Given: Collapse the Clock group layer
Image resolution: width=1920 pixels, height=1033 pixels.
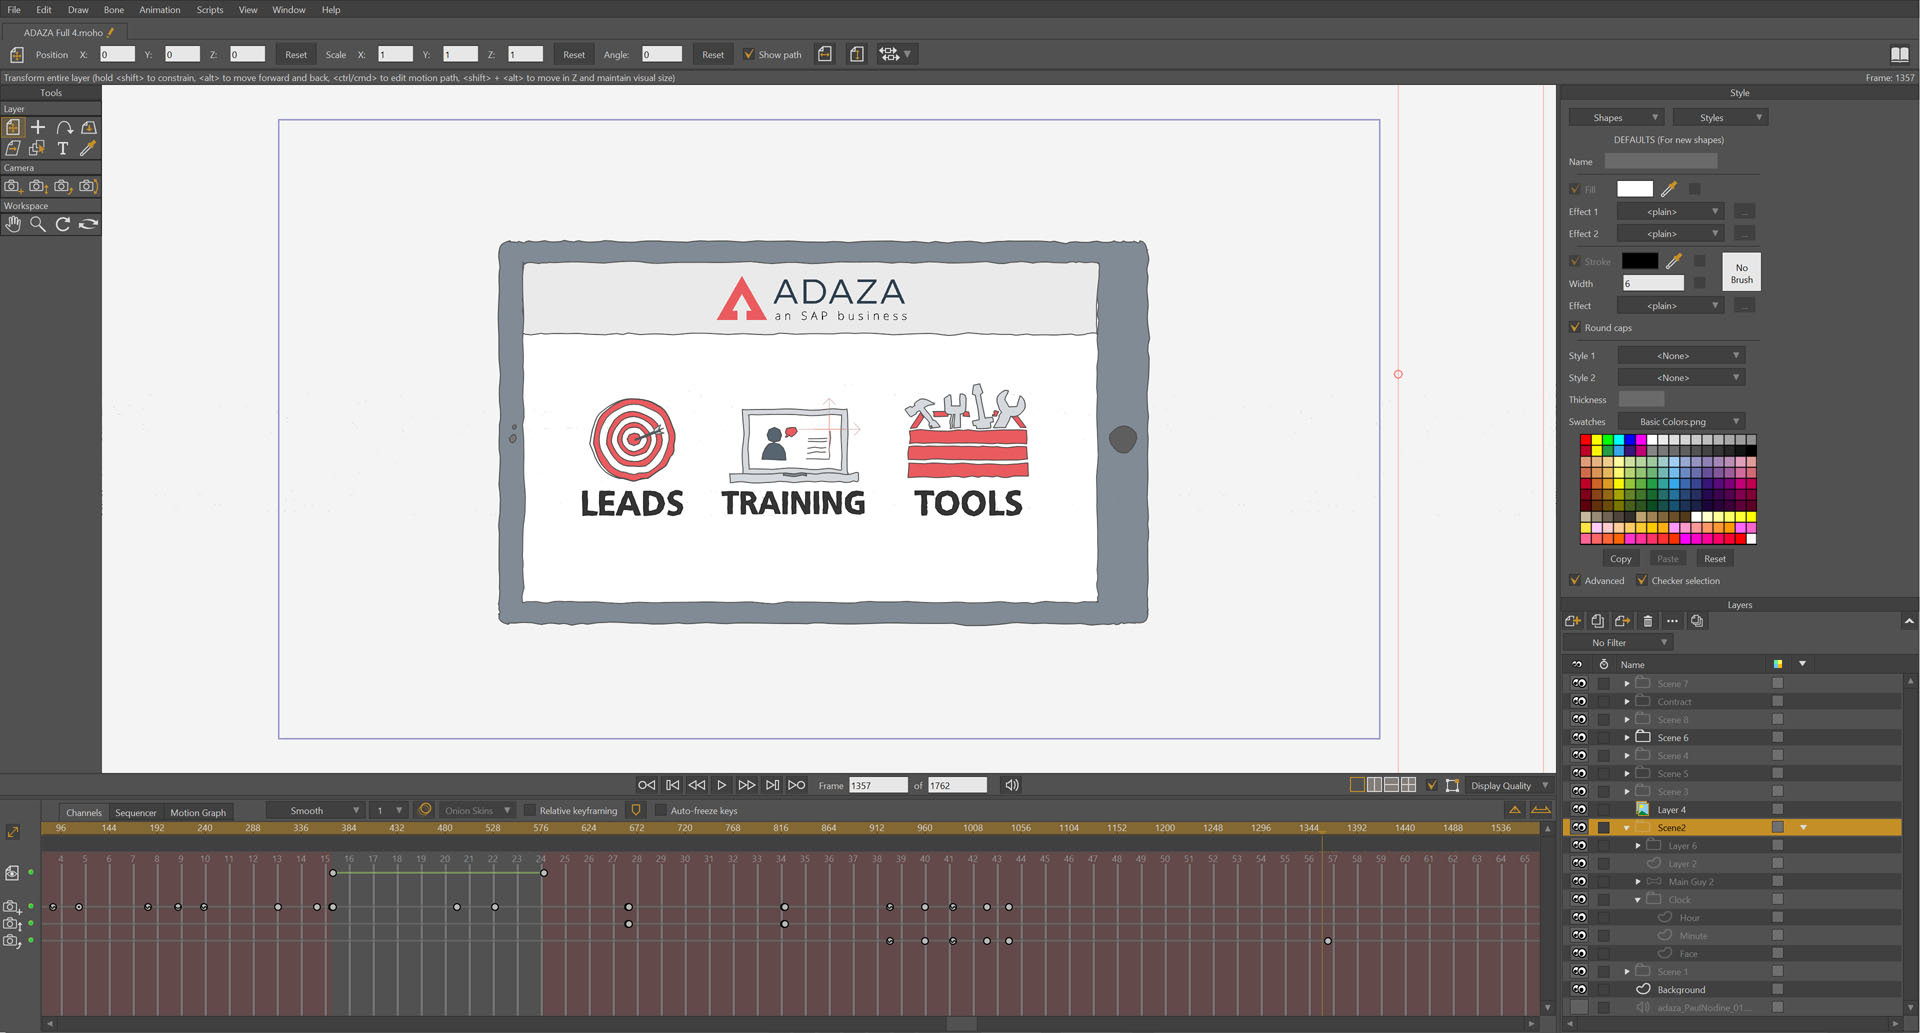Looking at the screenshot, I should pos(1638,900).
